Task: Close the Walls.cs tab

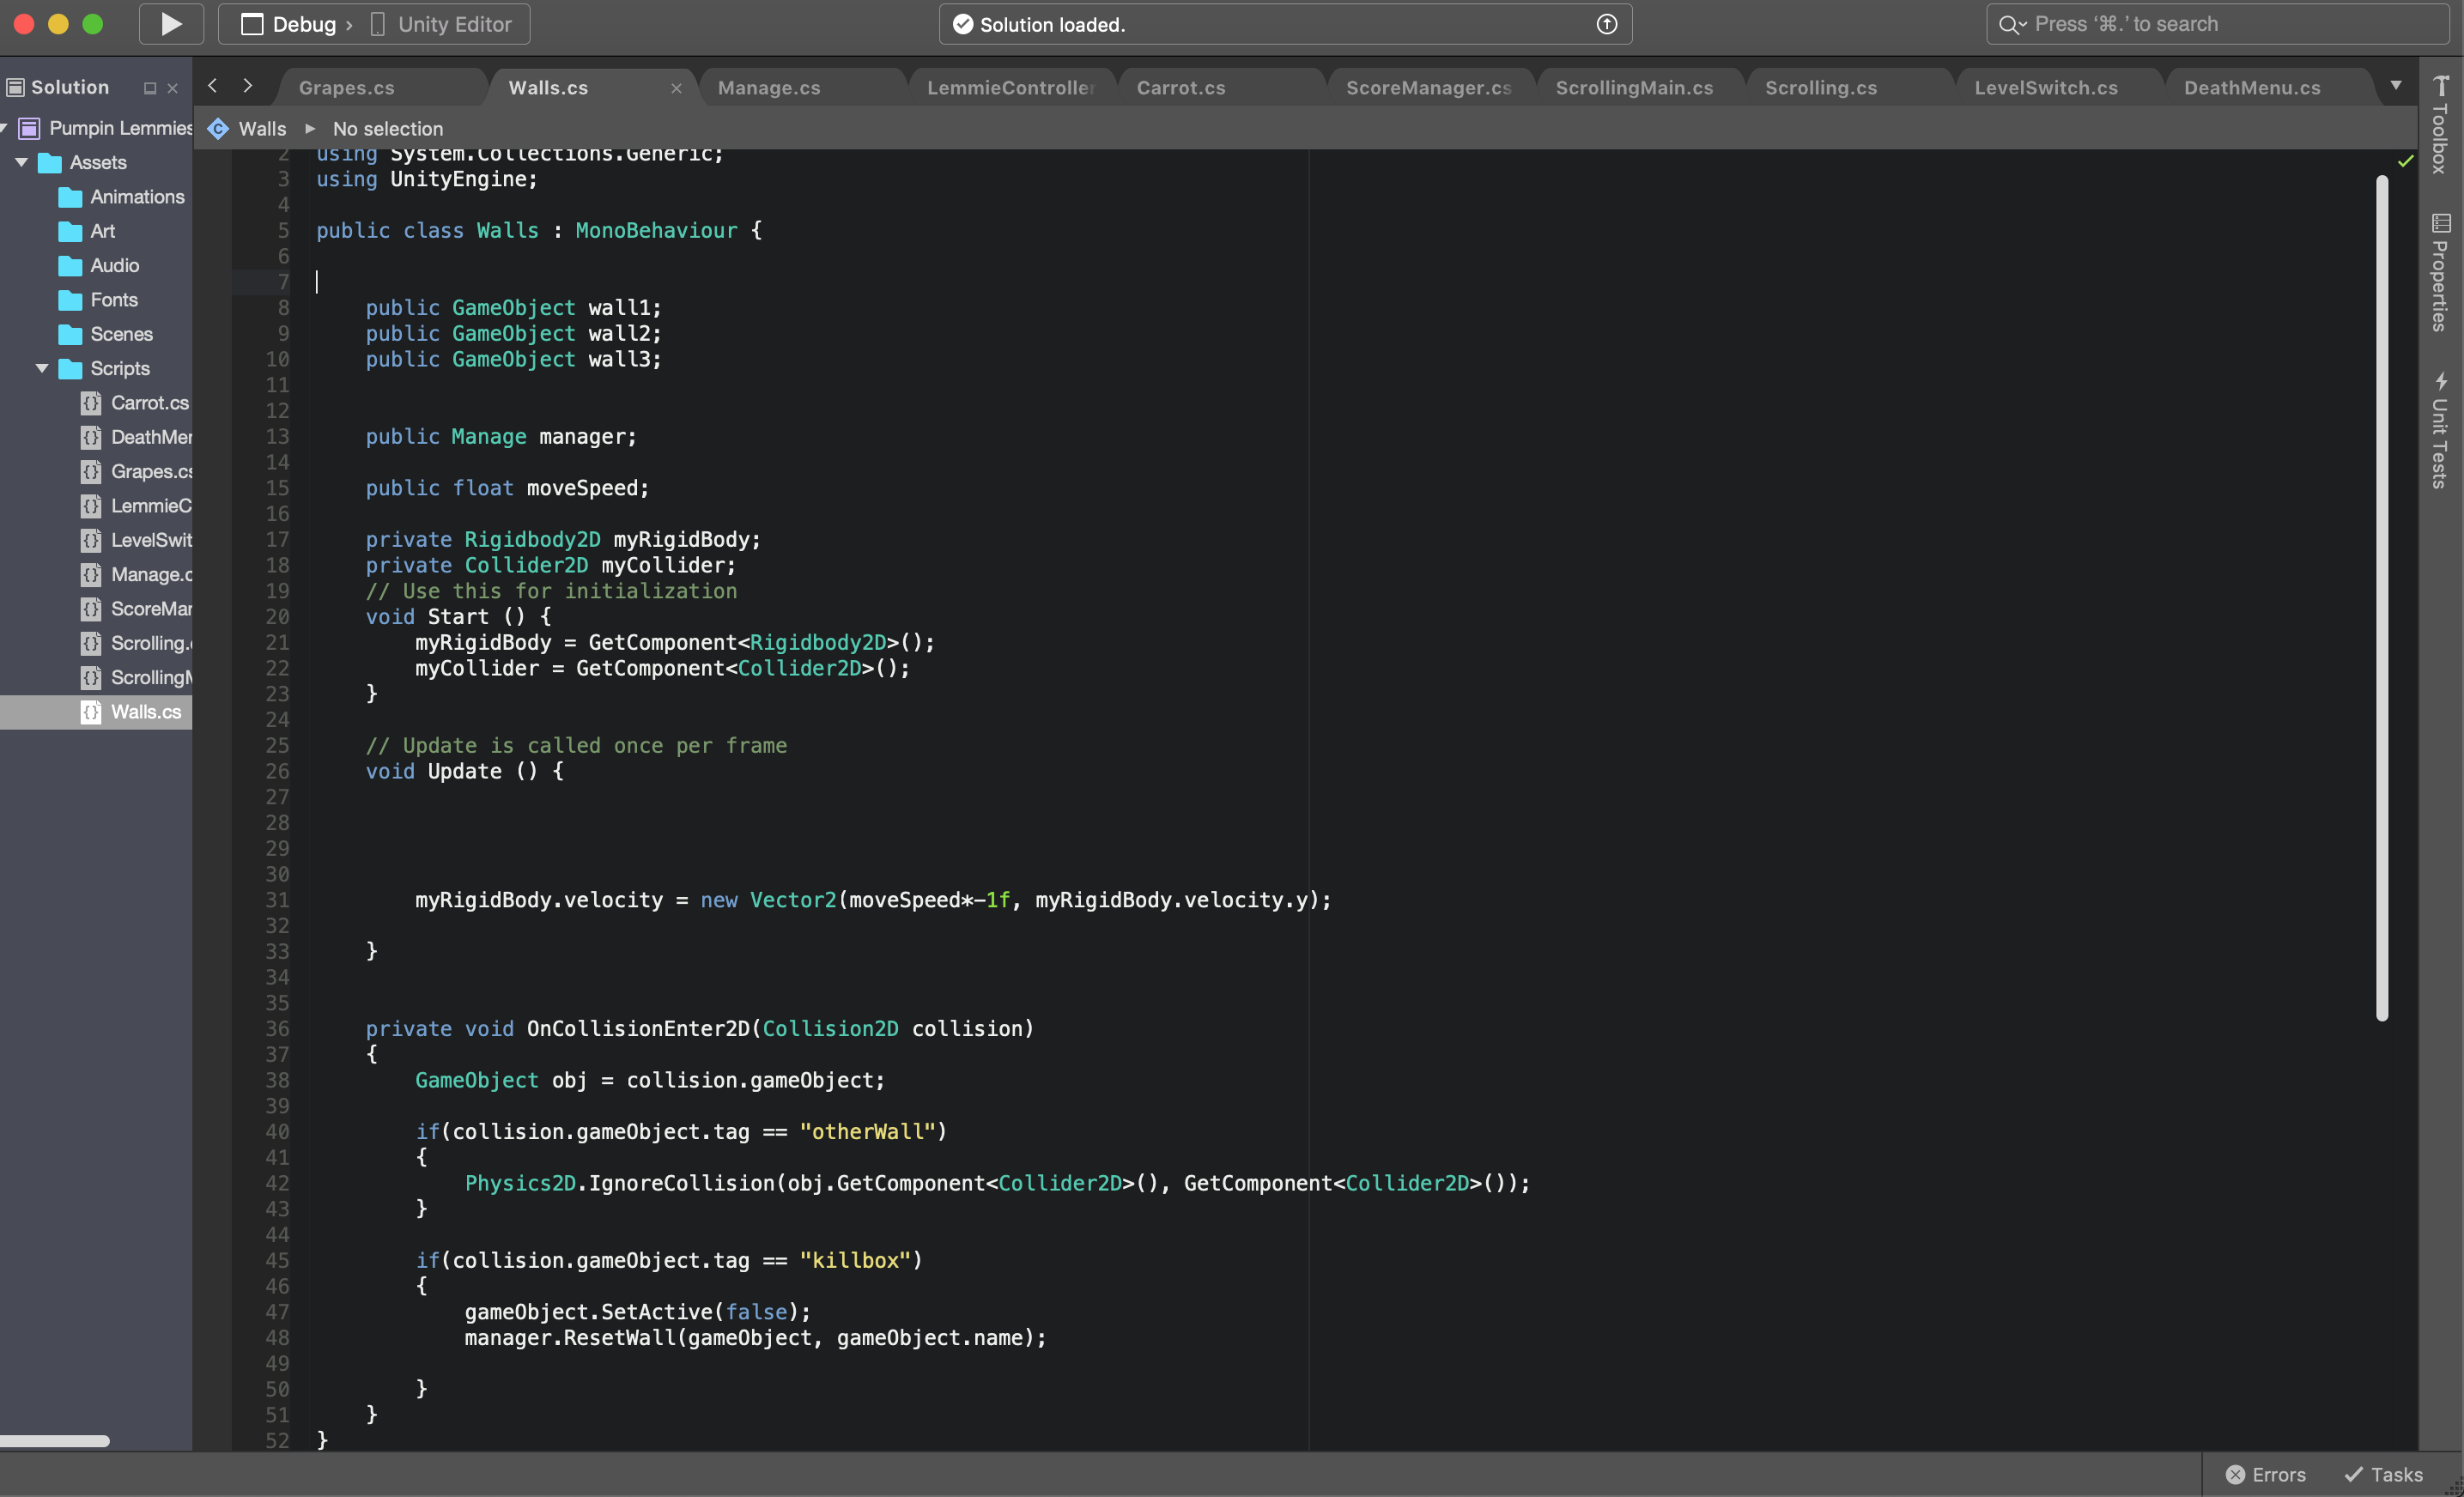Action: [676, 88]
